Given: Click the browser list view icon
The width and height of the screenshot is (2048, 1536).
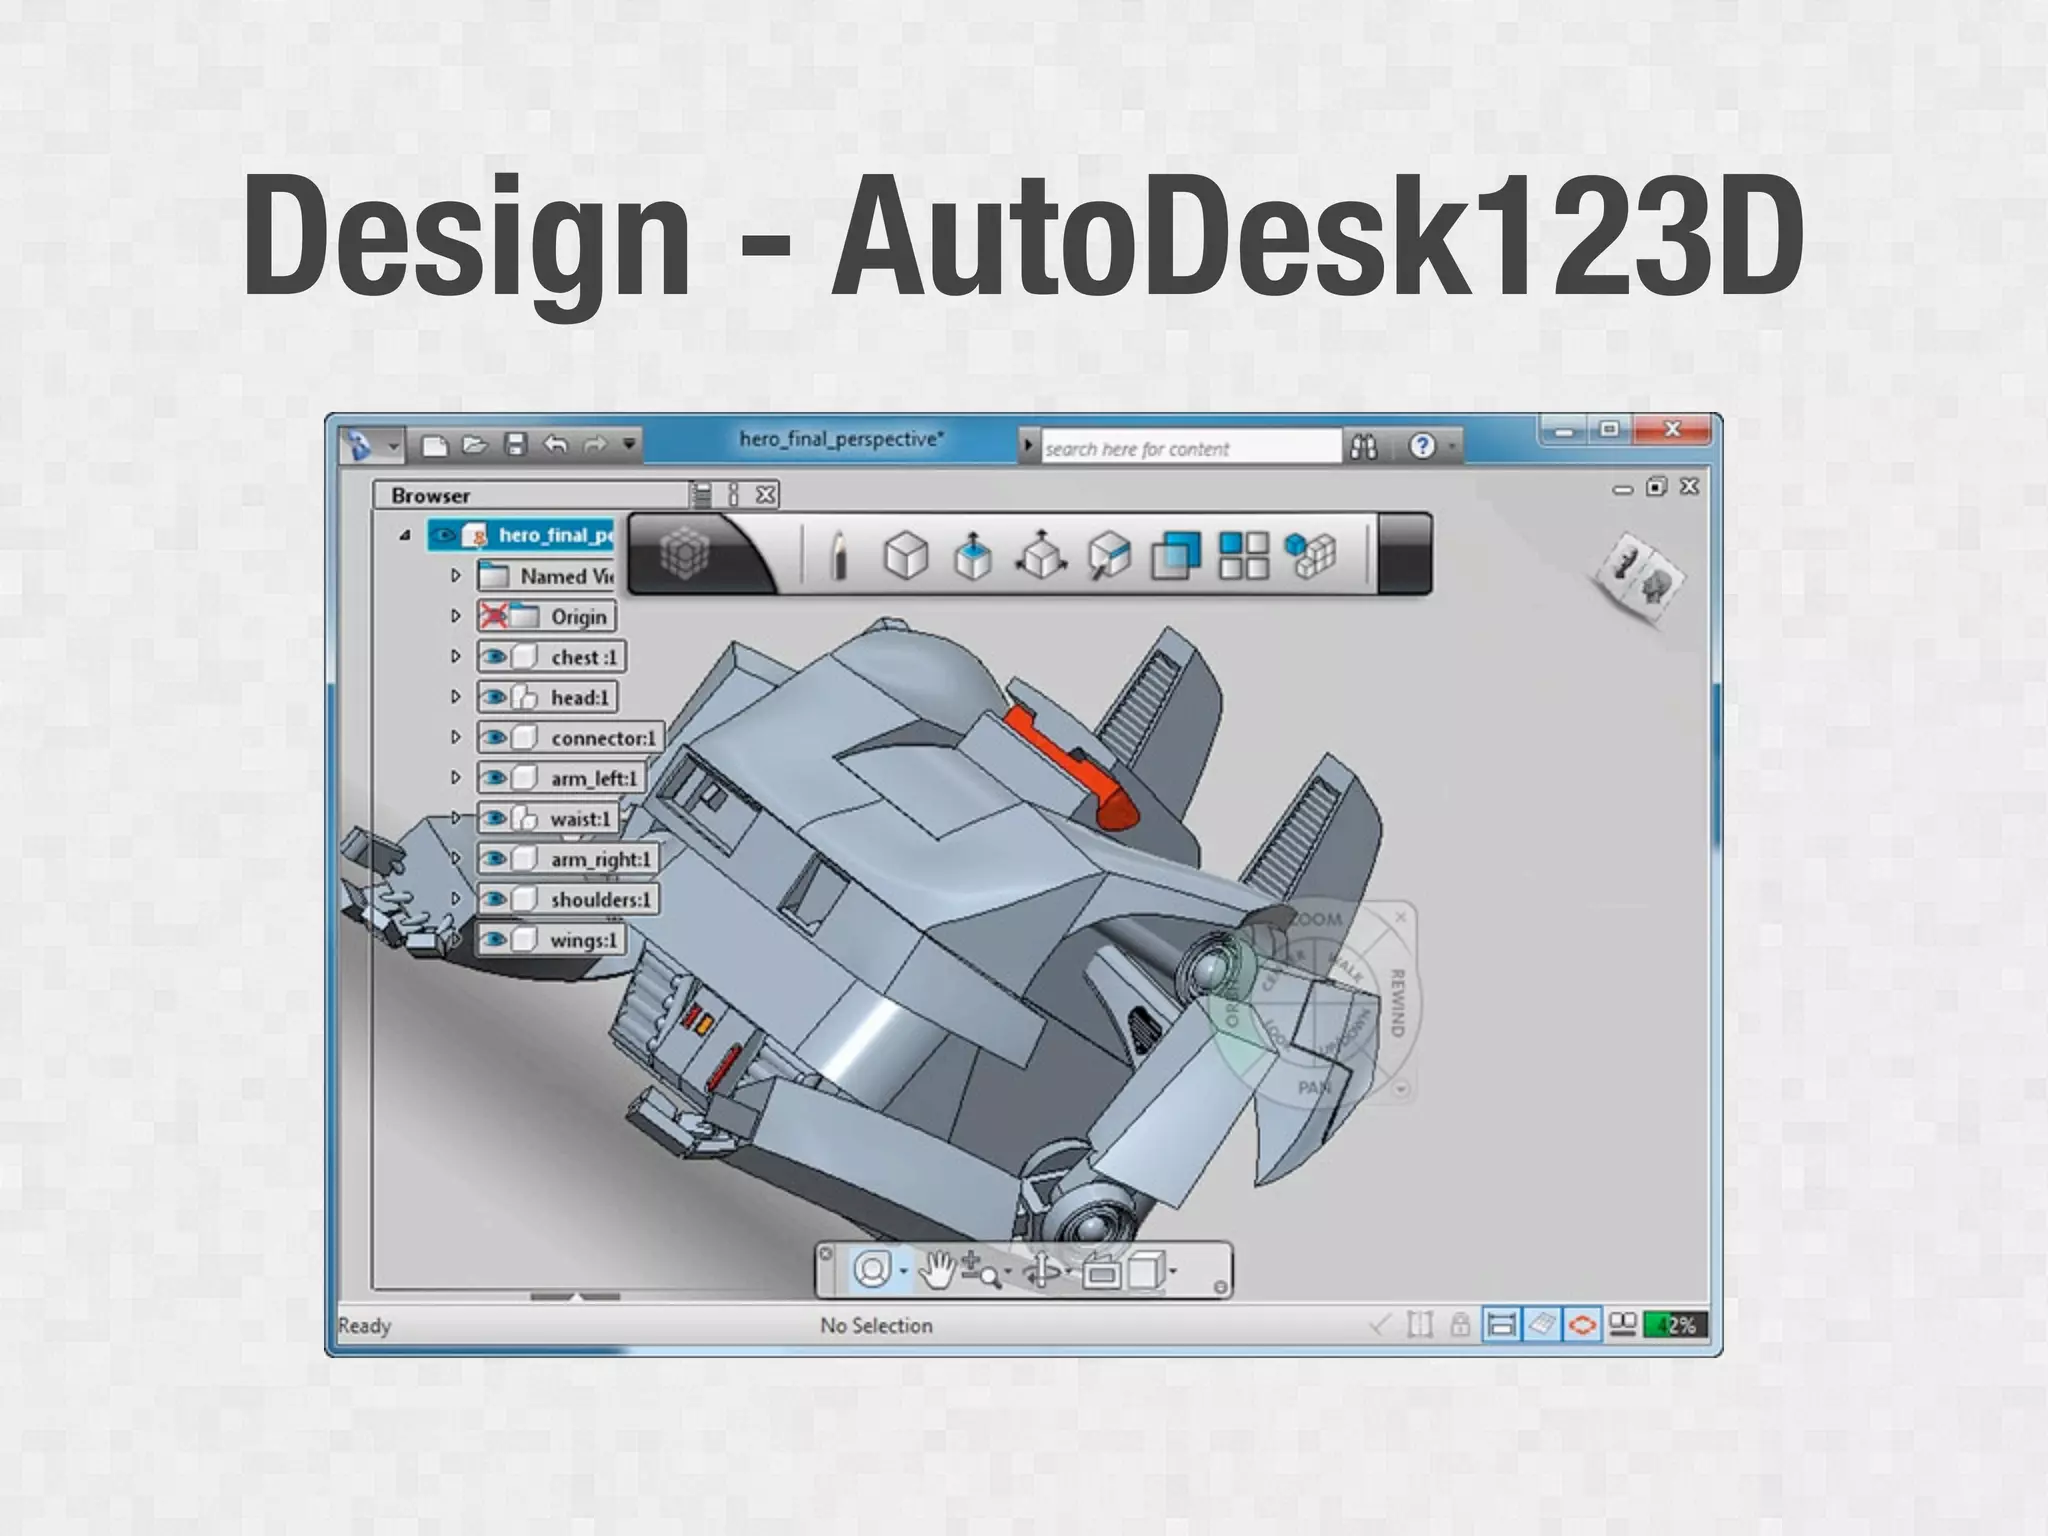Looking at the screenshot, I should (x=701, y=494).
